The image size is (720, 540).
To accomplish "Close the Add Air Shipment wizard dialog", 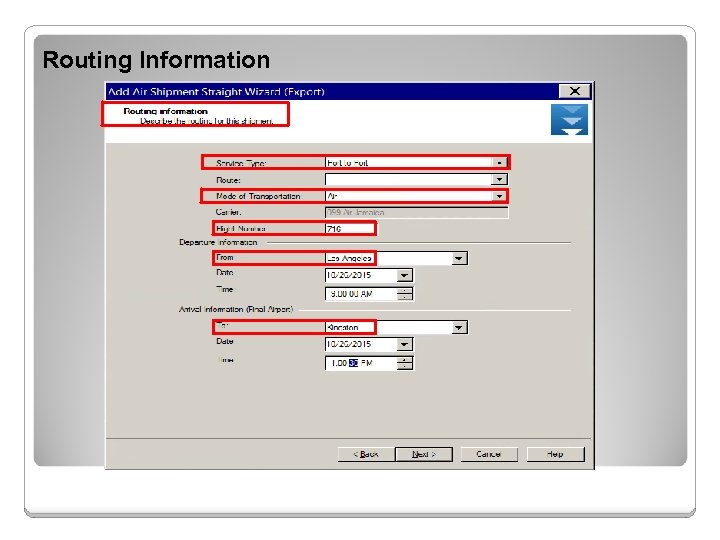I will pos(574,91).
